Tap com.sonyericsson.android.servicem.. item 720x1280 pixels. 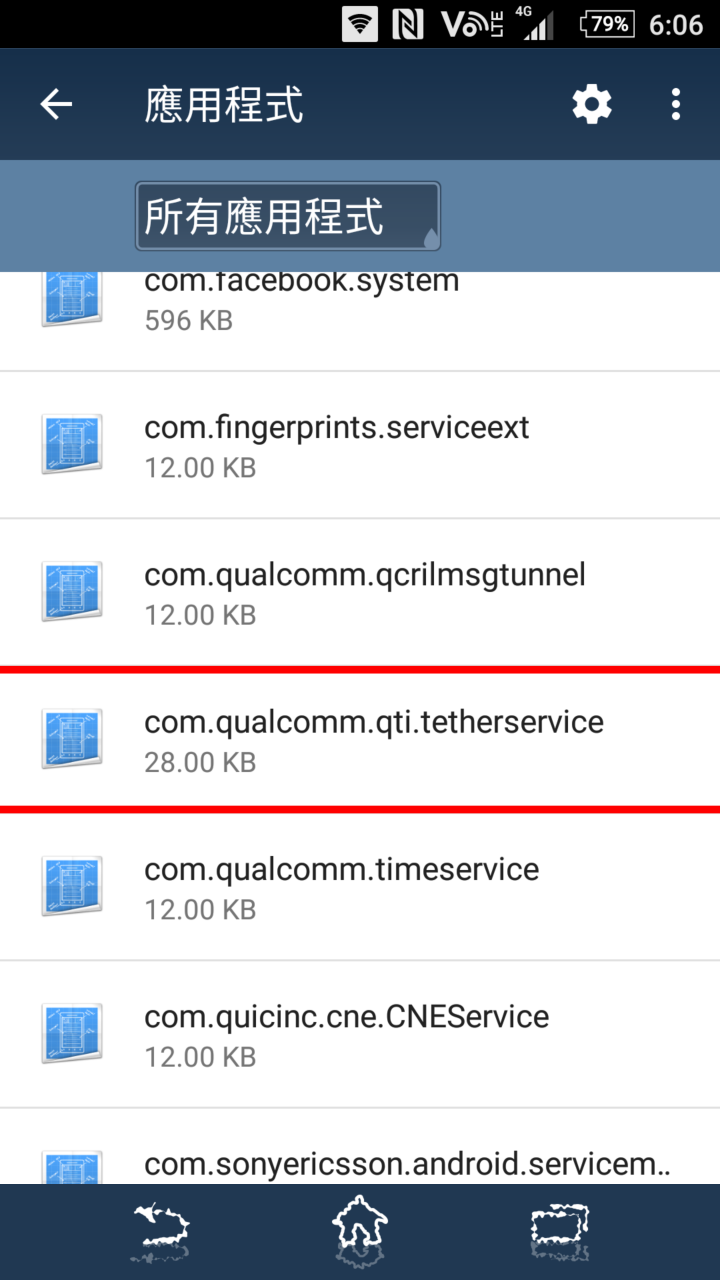pos(360,1147)
